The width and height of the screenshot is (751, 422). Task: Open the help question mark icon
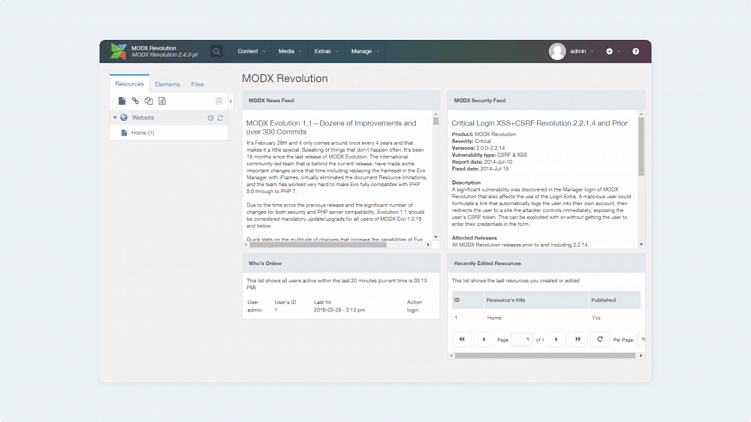coord(636,51)
